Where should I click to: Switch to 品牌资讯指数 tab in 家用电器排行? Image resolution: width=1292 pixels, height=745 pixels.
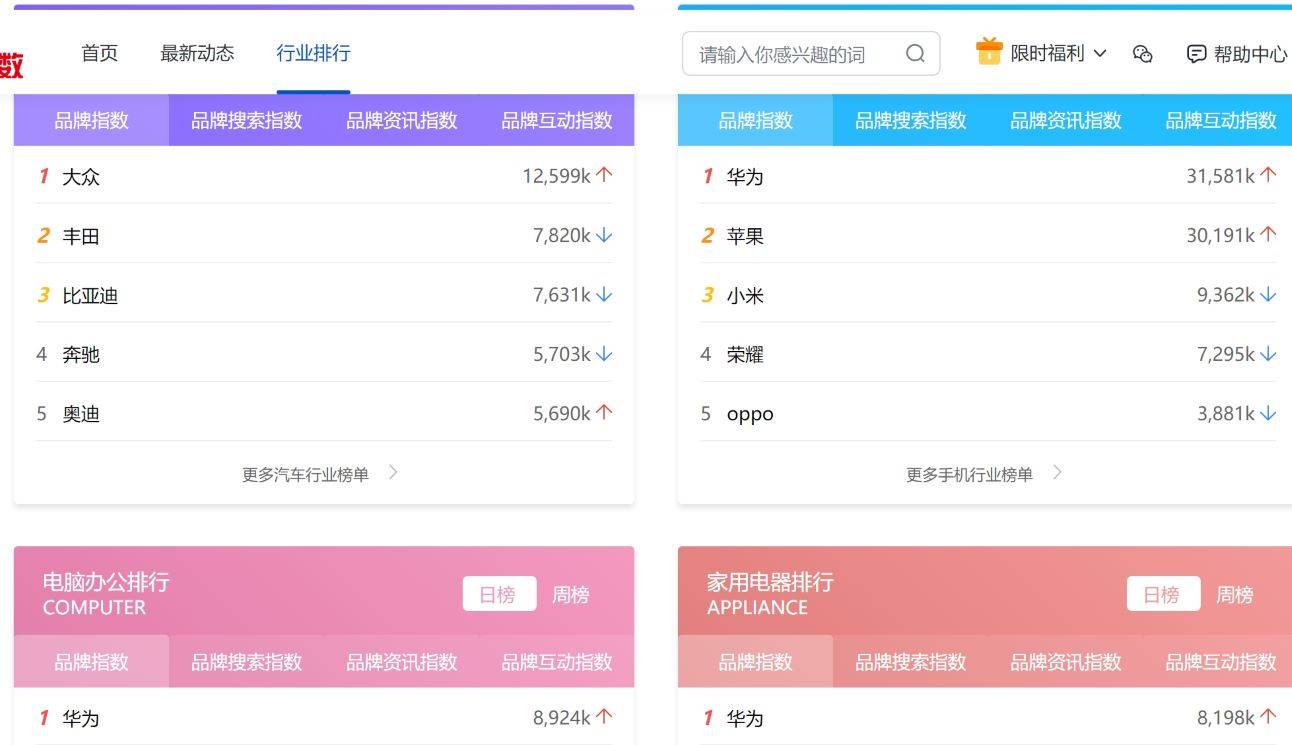click(1065, 662)
